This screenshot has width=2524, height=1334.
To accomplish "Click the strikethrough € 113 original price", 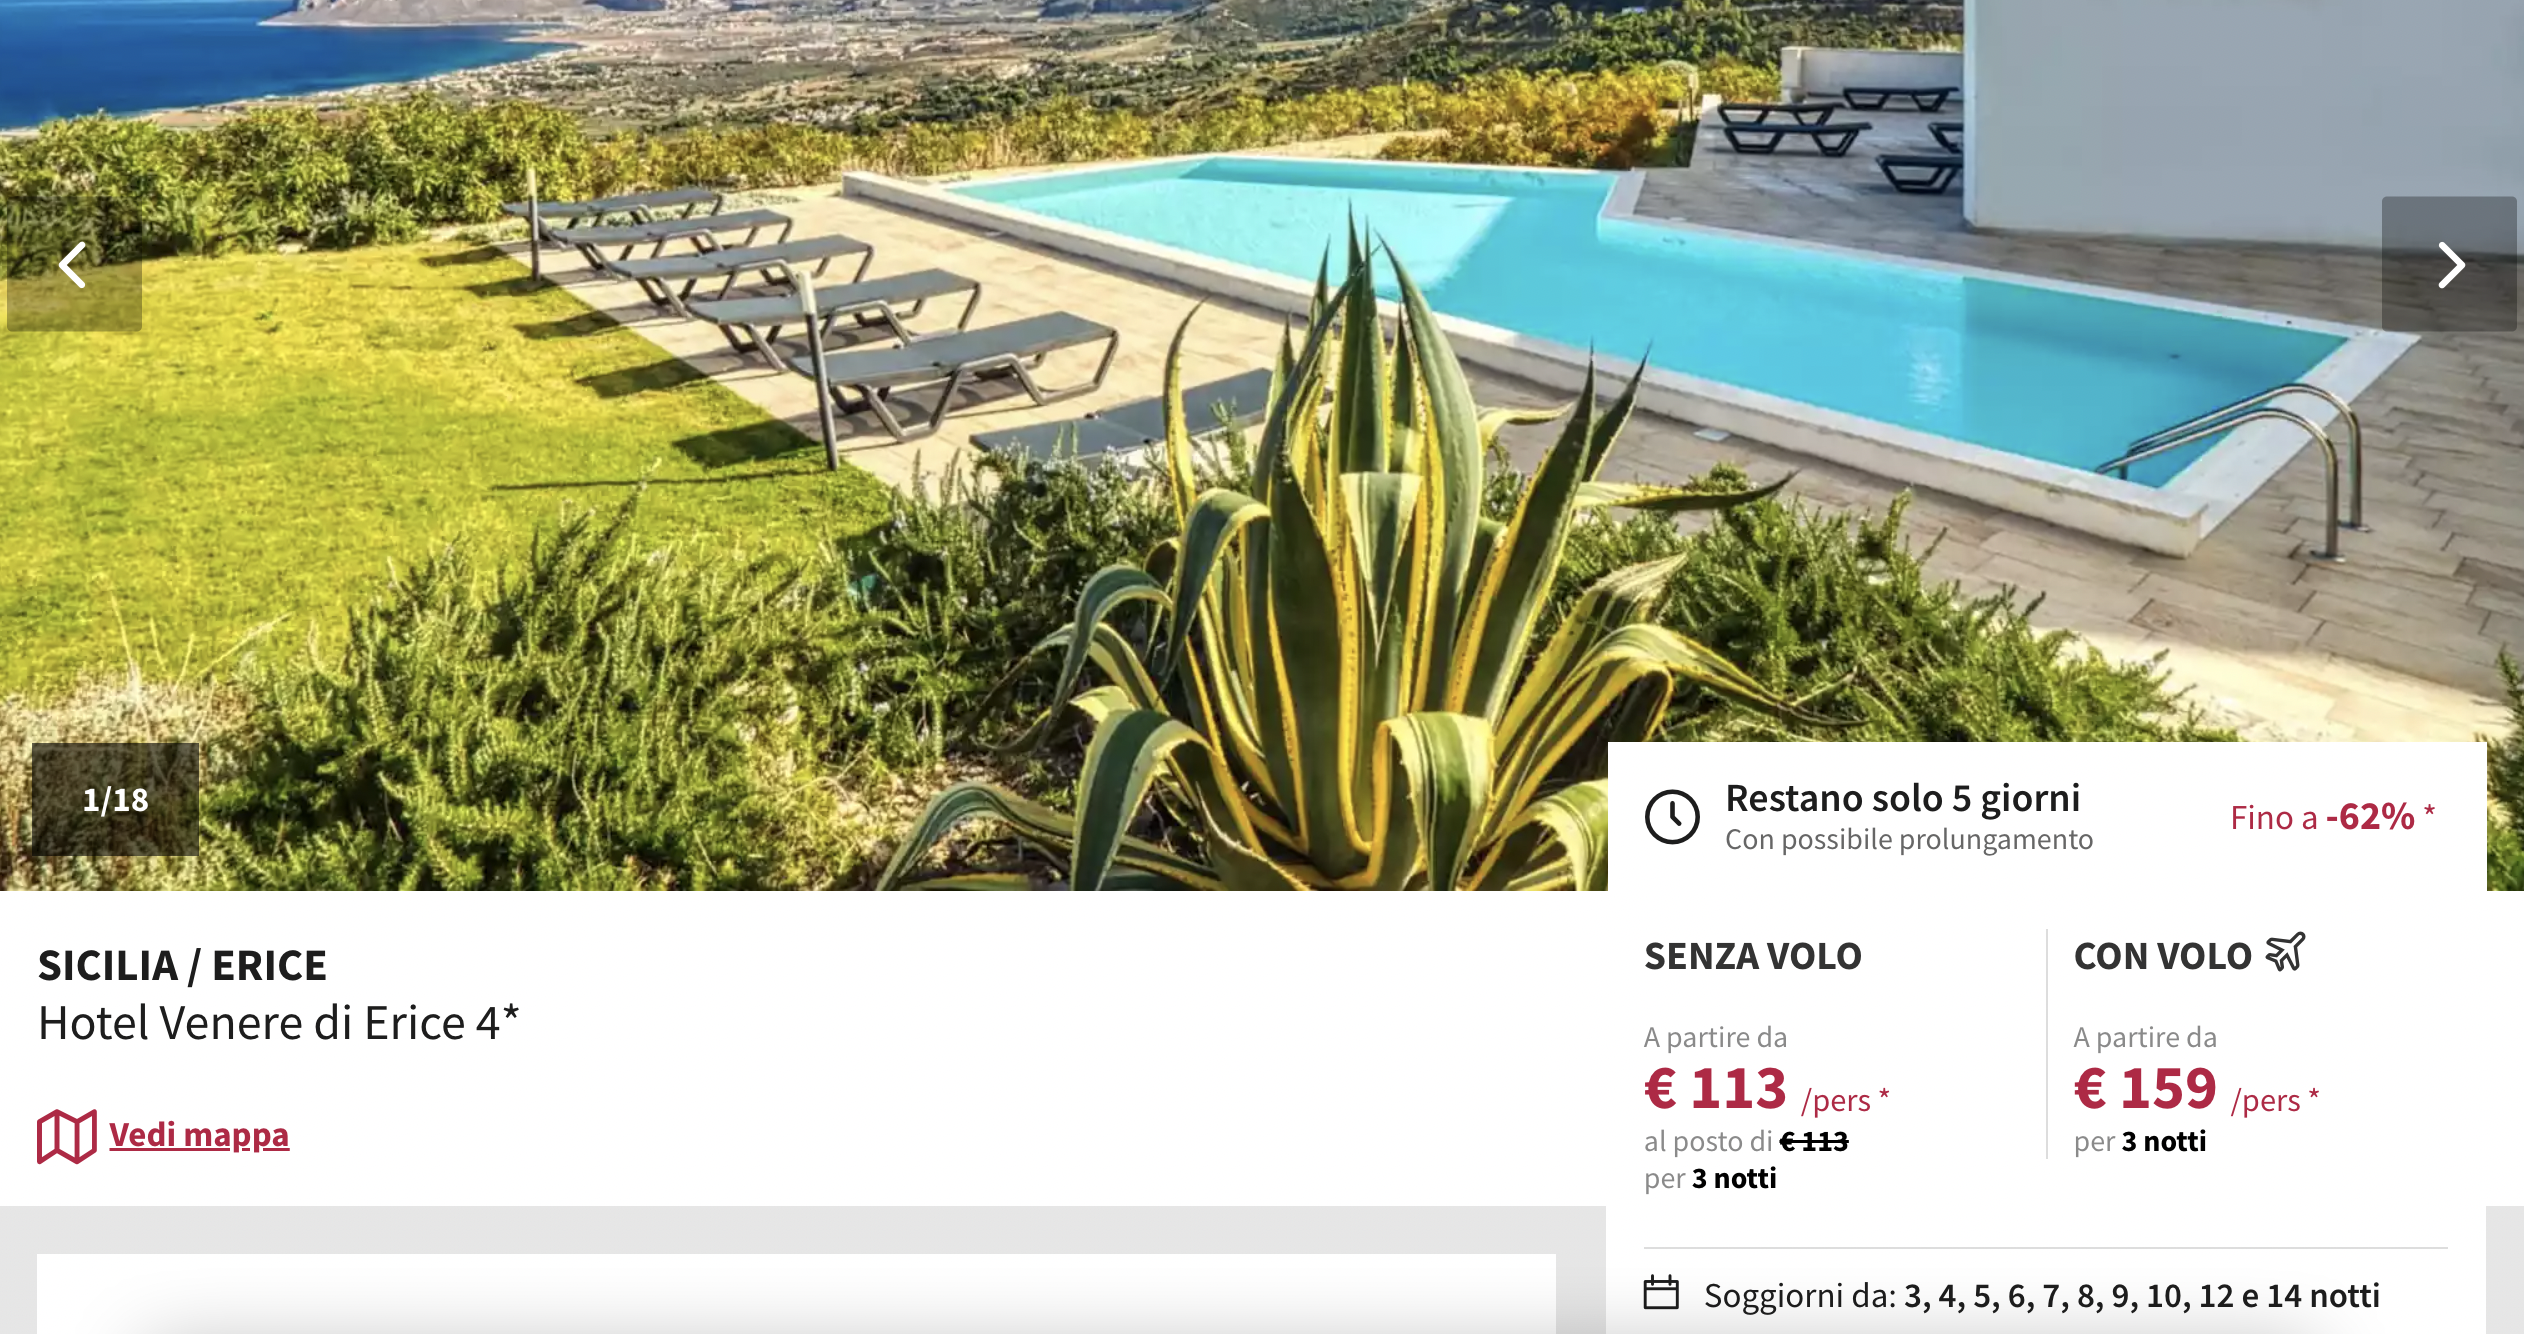I will point(1814,1141).
